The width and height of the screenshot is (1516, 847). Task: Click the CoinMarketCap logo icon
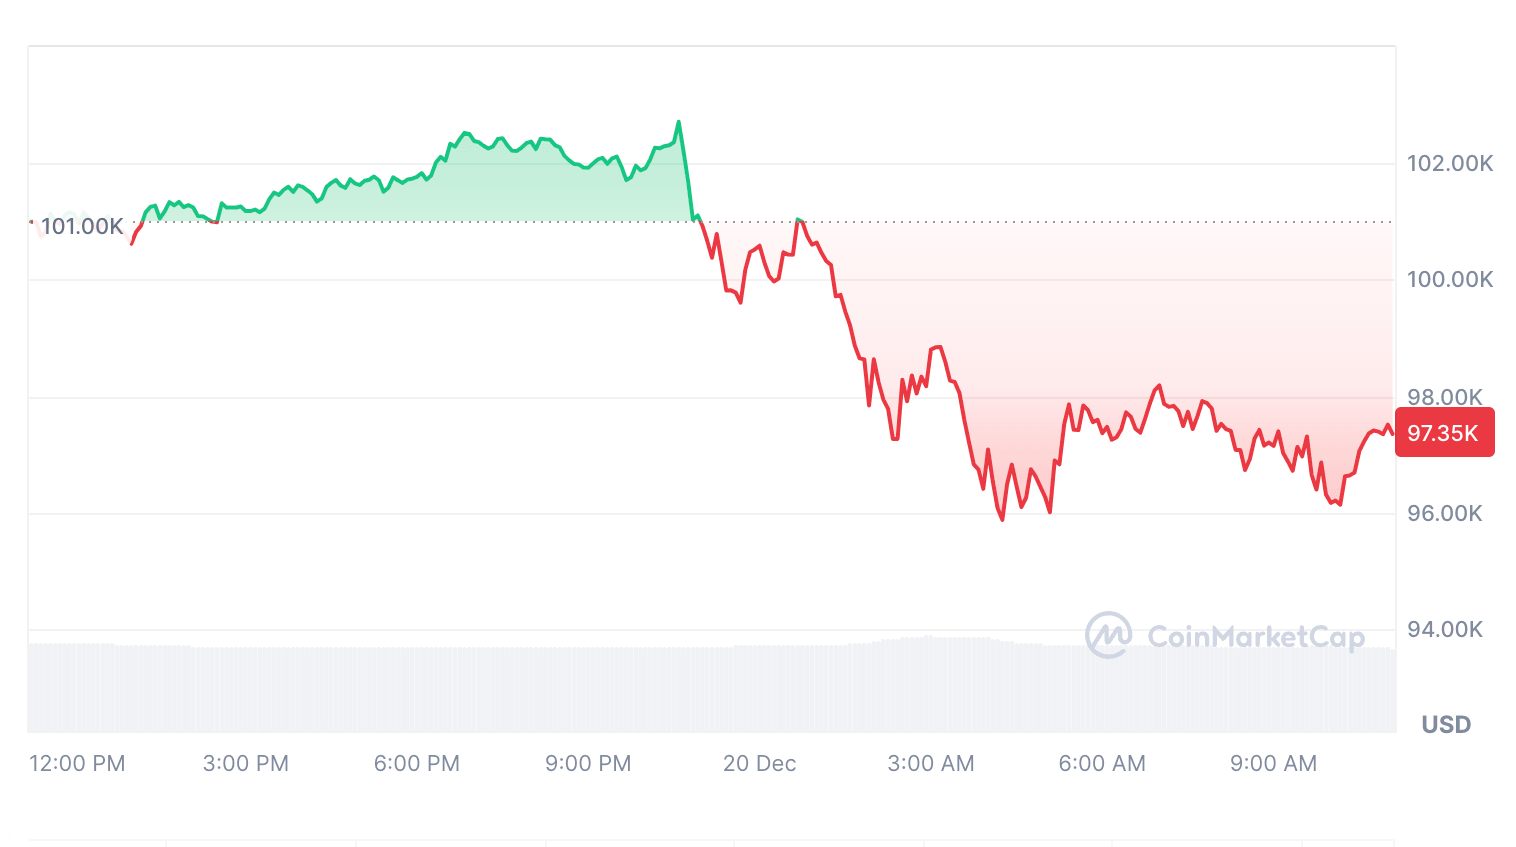pyautogui.click(x=1108, y=635)
